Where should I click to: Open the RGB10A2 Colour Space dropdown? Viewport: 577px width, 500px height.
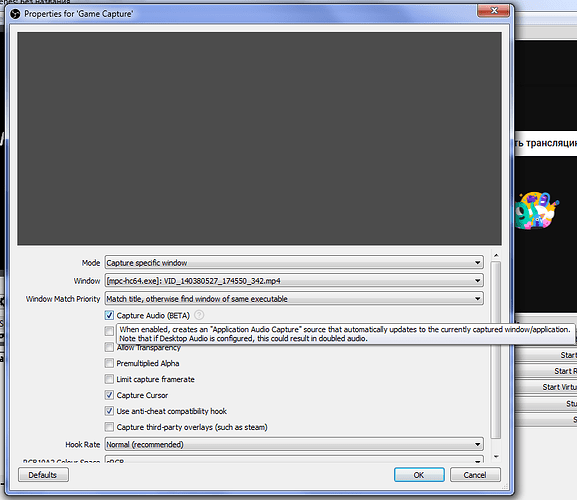pyautogui.click(x=294, y=460)
